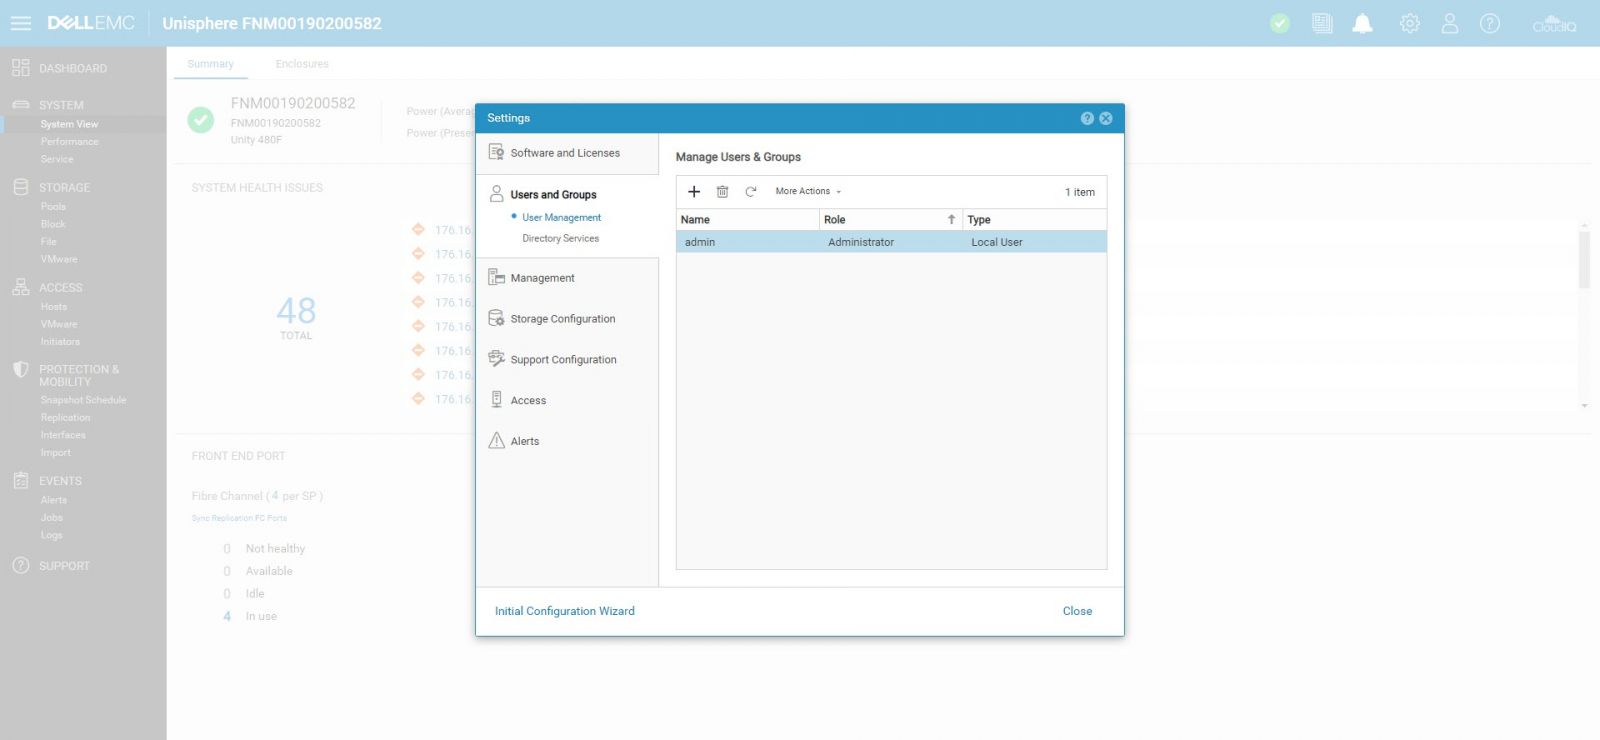Image resolution: width=1600 pixels, height=740 pixels.
Task: Expand Storage Configuration section
Action: (x=562, y=319)
